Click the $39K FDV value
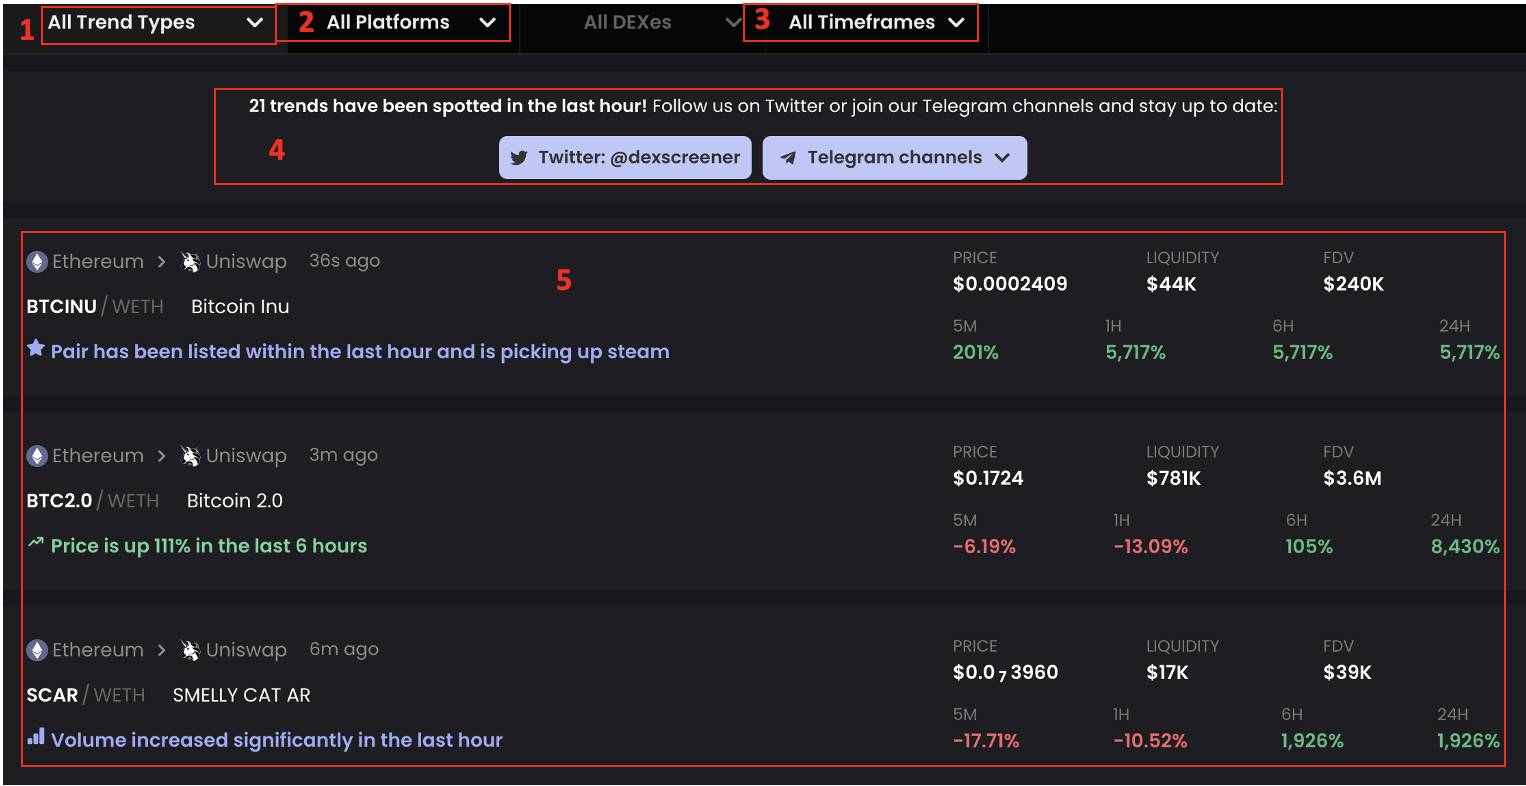This screenshot has width=1526, height=786. (x=1347, y=672)
